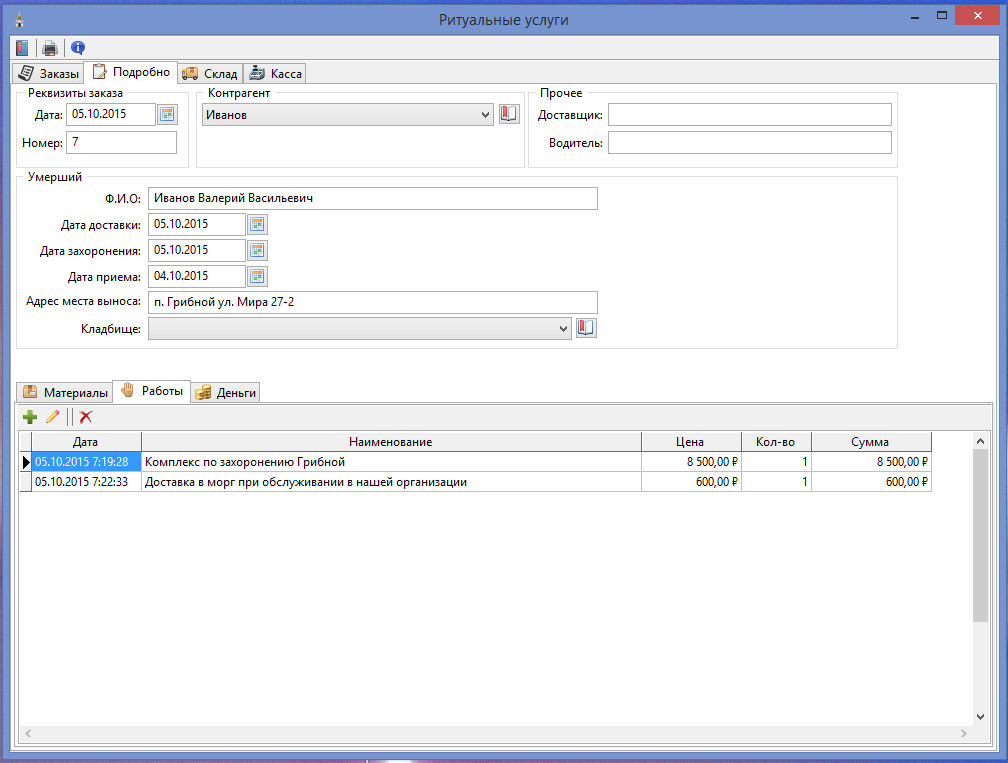Open calendar picker for Дата захоронения
Image resolution: width=1008 pixels, height=763 pixels.
(257, 250)
